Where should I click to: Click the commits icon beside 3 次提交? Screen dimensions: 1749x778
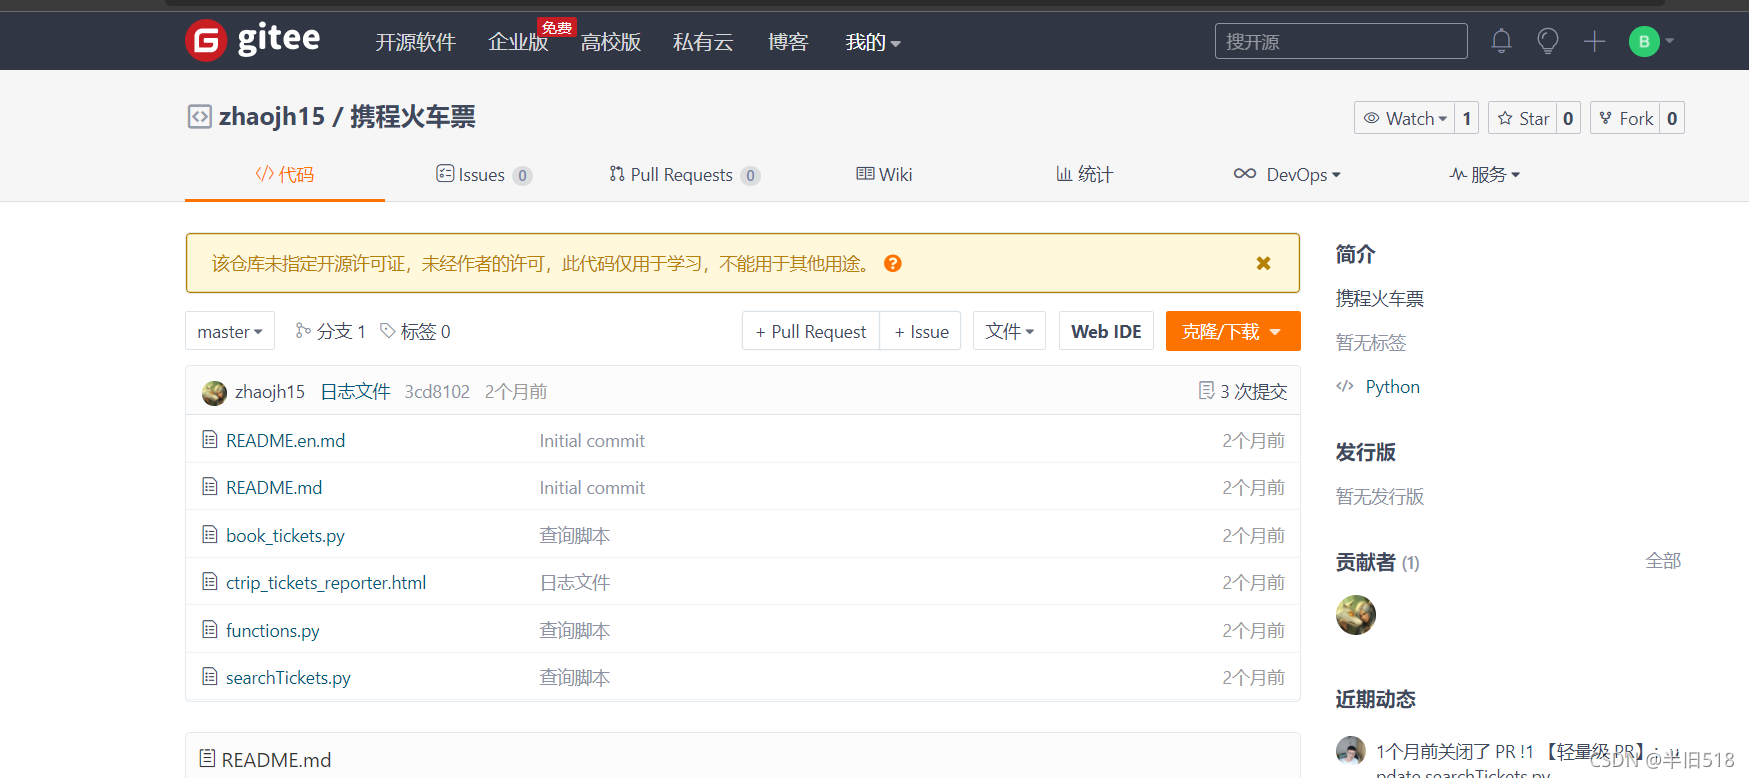pyautogui.click(x=1206, y=390)
